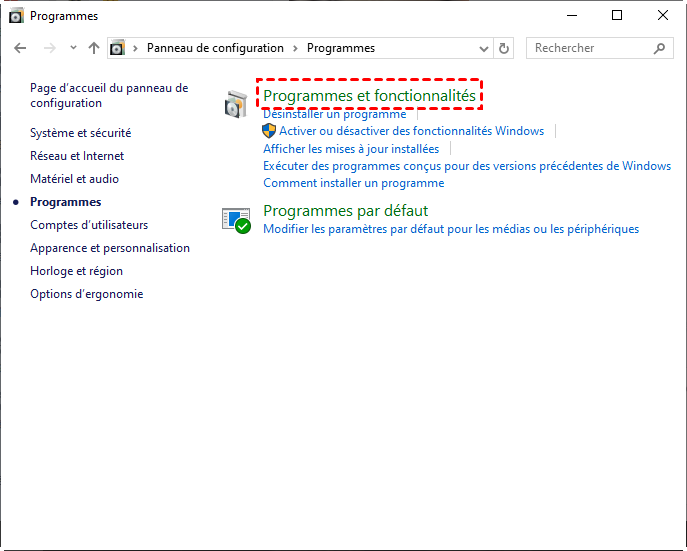Click the Control Panel icon in address bar
Screen dimensions: 687x551
(x=118, y=48)
